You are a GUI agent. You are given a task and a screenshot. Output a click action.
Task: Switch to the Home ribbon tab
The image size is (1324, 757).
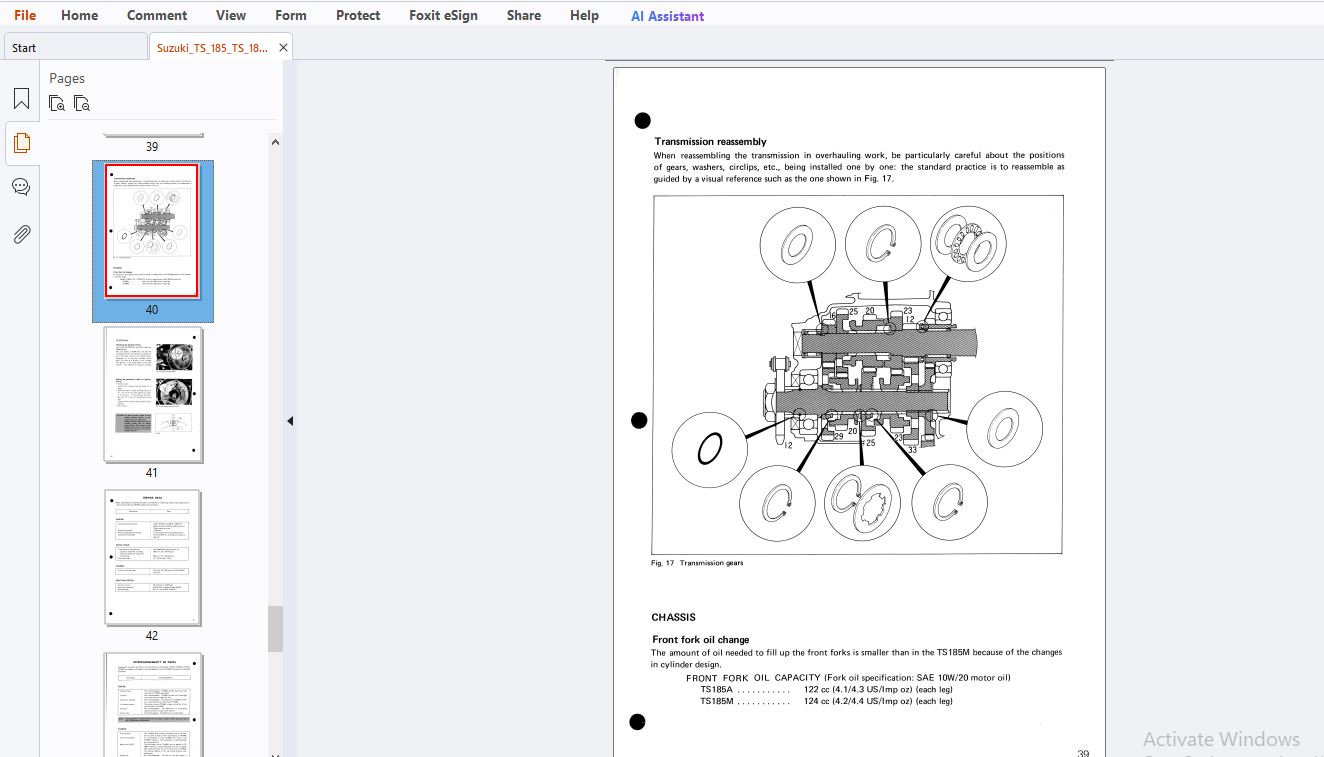click(79, 15)
